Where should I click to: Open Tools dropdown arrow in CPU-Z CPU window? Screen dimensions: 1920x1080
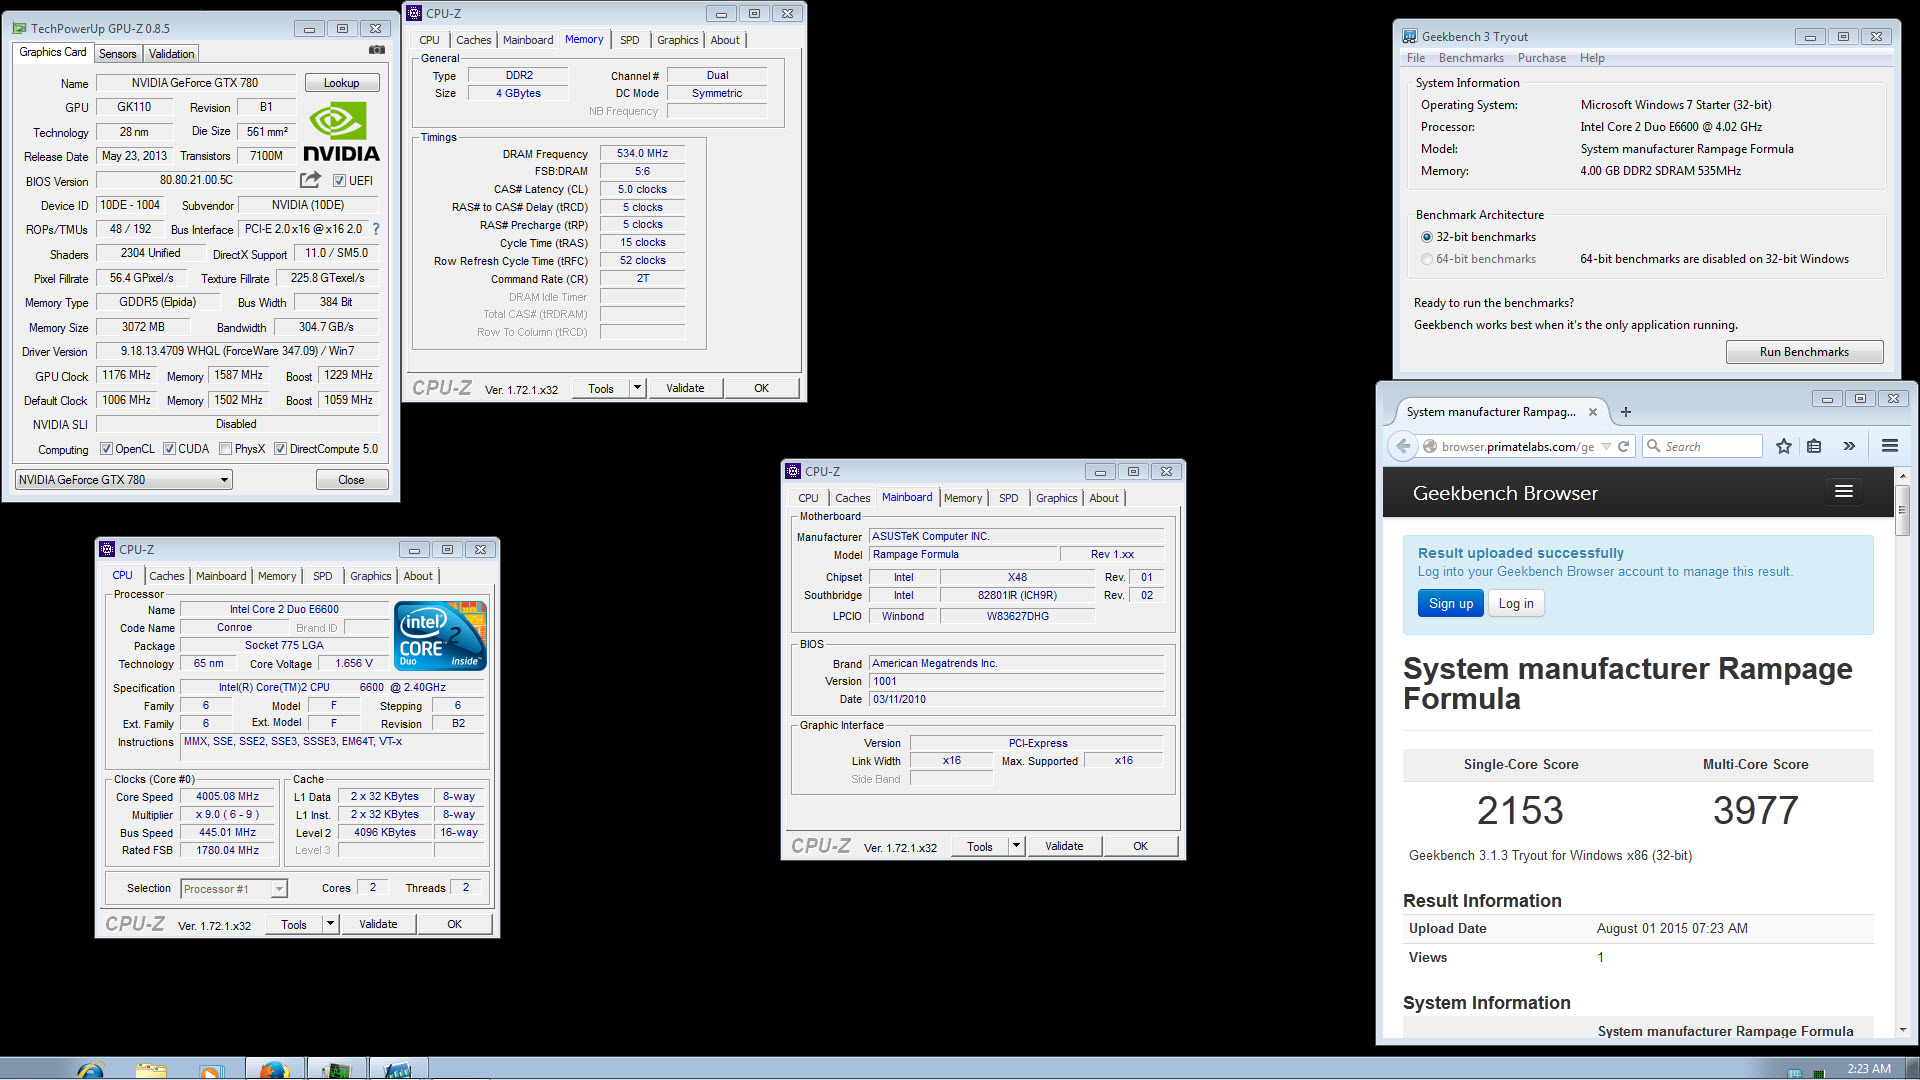pyautogui.click(x=330, y=924)
